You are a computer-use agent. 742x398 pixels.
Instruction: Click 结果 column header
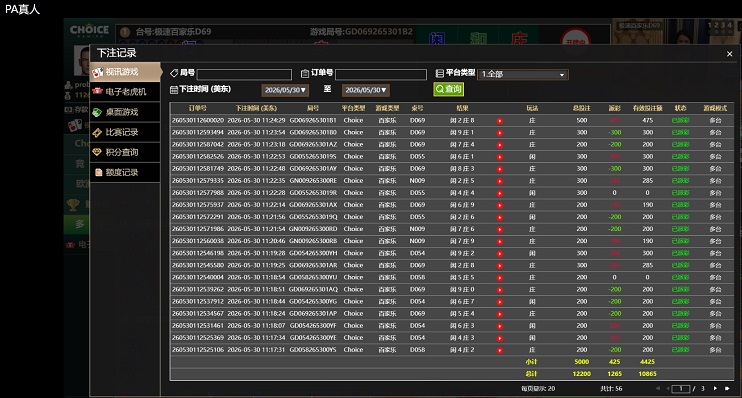pyautogui.click(x=462, y=108)
